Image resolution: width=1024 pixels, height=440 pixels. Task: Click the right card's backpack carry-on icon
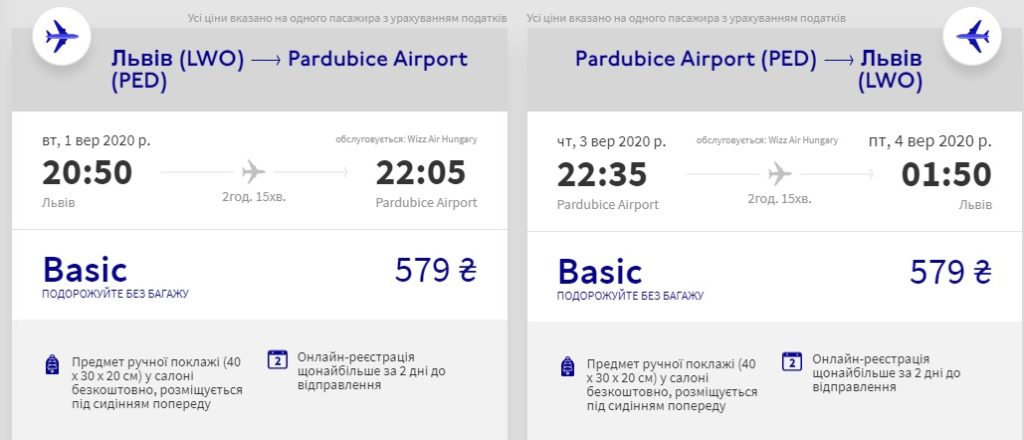(568, 365)
